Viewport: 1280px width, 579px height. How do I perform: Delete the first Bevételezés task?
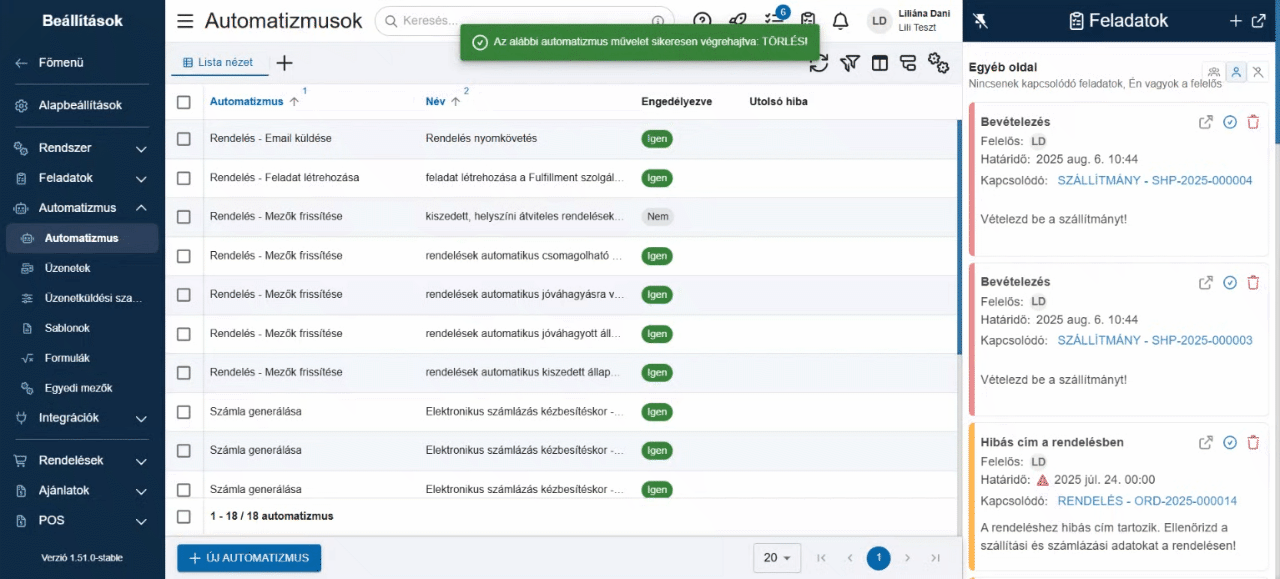(x=1253, y=122)
